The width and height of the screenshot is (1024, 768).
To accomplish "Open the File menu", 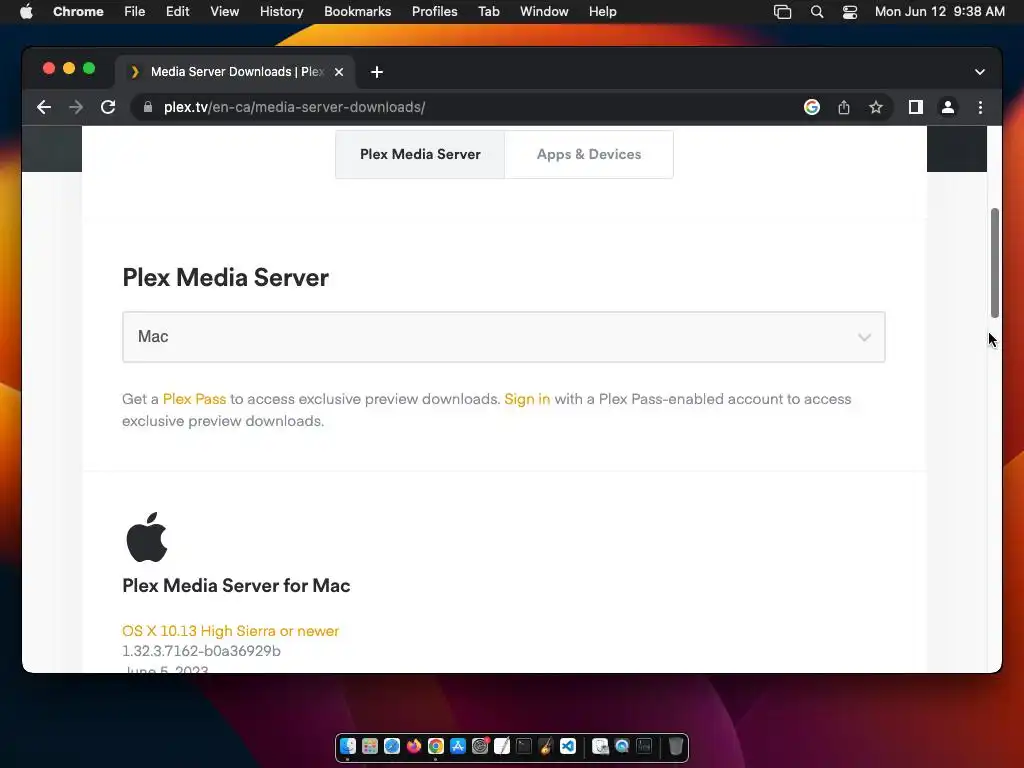I will [135, 12].
